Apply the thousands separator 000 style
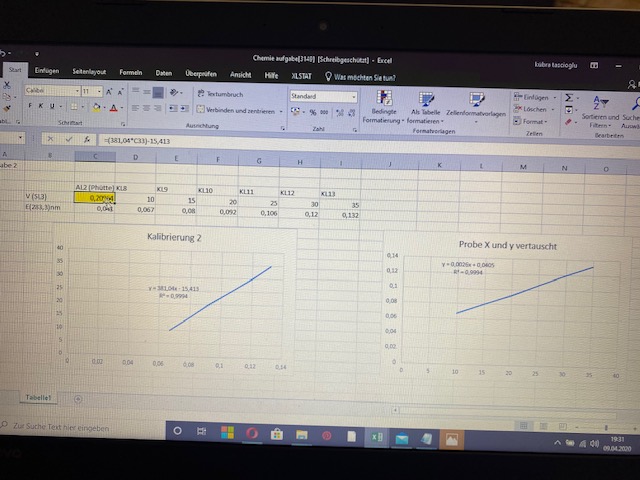Viewport: 640px width, 480px height. pos(324,112)
